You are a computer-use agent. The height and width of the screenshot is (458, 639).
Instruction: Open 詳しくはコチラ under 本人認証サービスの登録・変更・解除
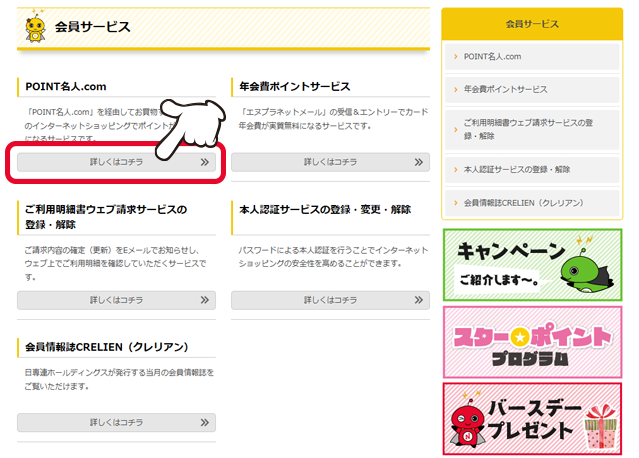tap(330, 300)
